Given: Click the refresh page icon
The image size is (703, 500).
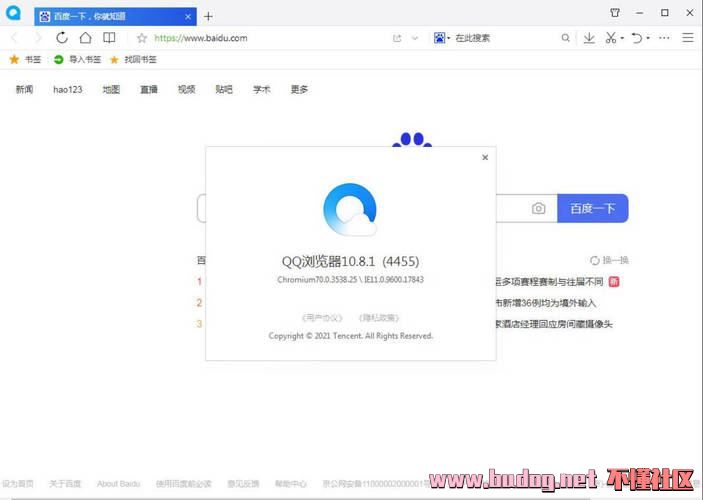Looking at the screenshot, I should [x=62, y=38].
